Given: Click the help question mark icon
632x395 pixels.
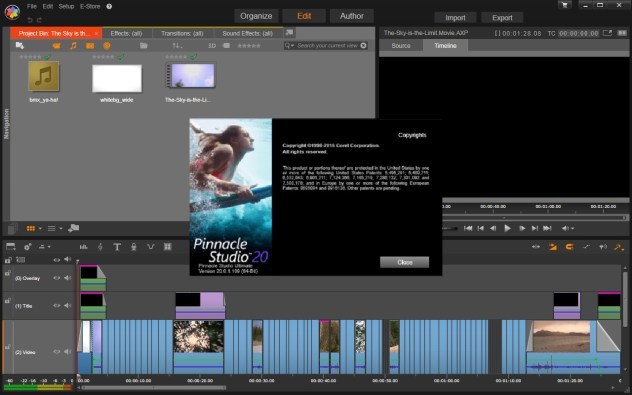Looking at the screenshot, I should [x=109, y=6].
